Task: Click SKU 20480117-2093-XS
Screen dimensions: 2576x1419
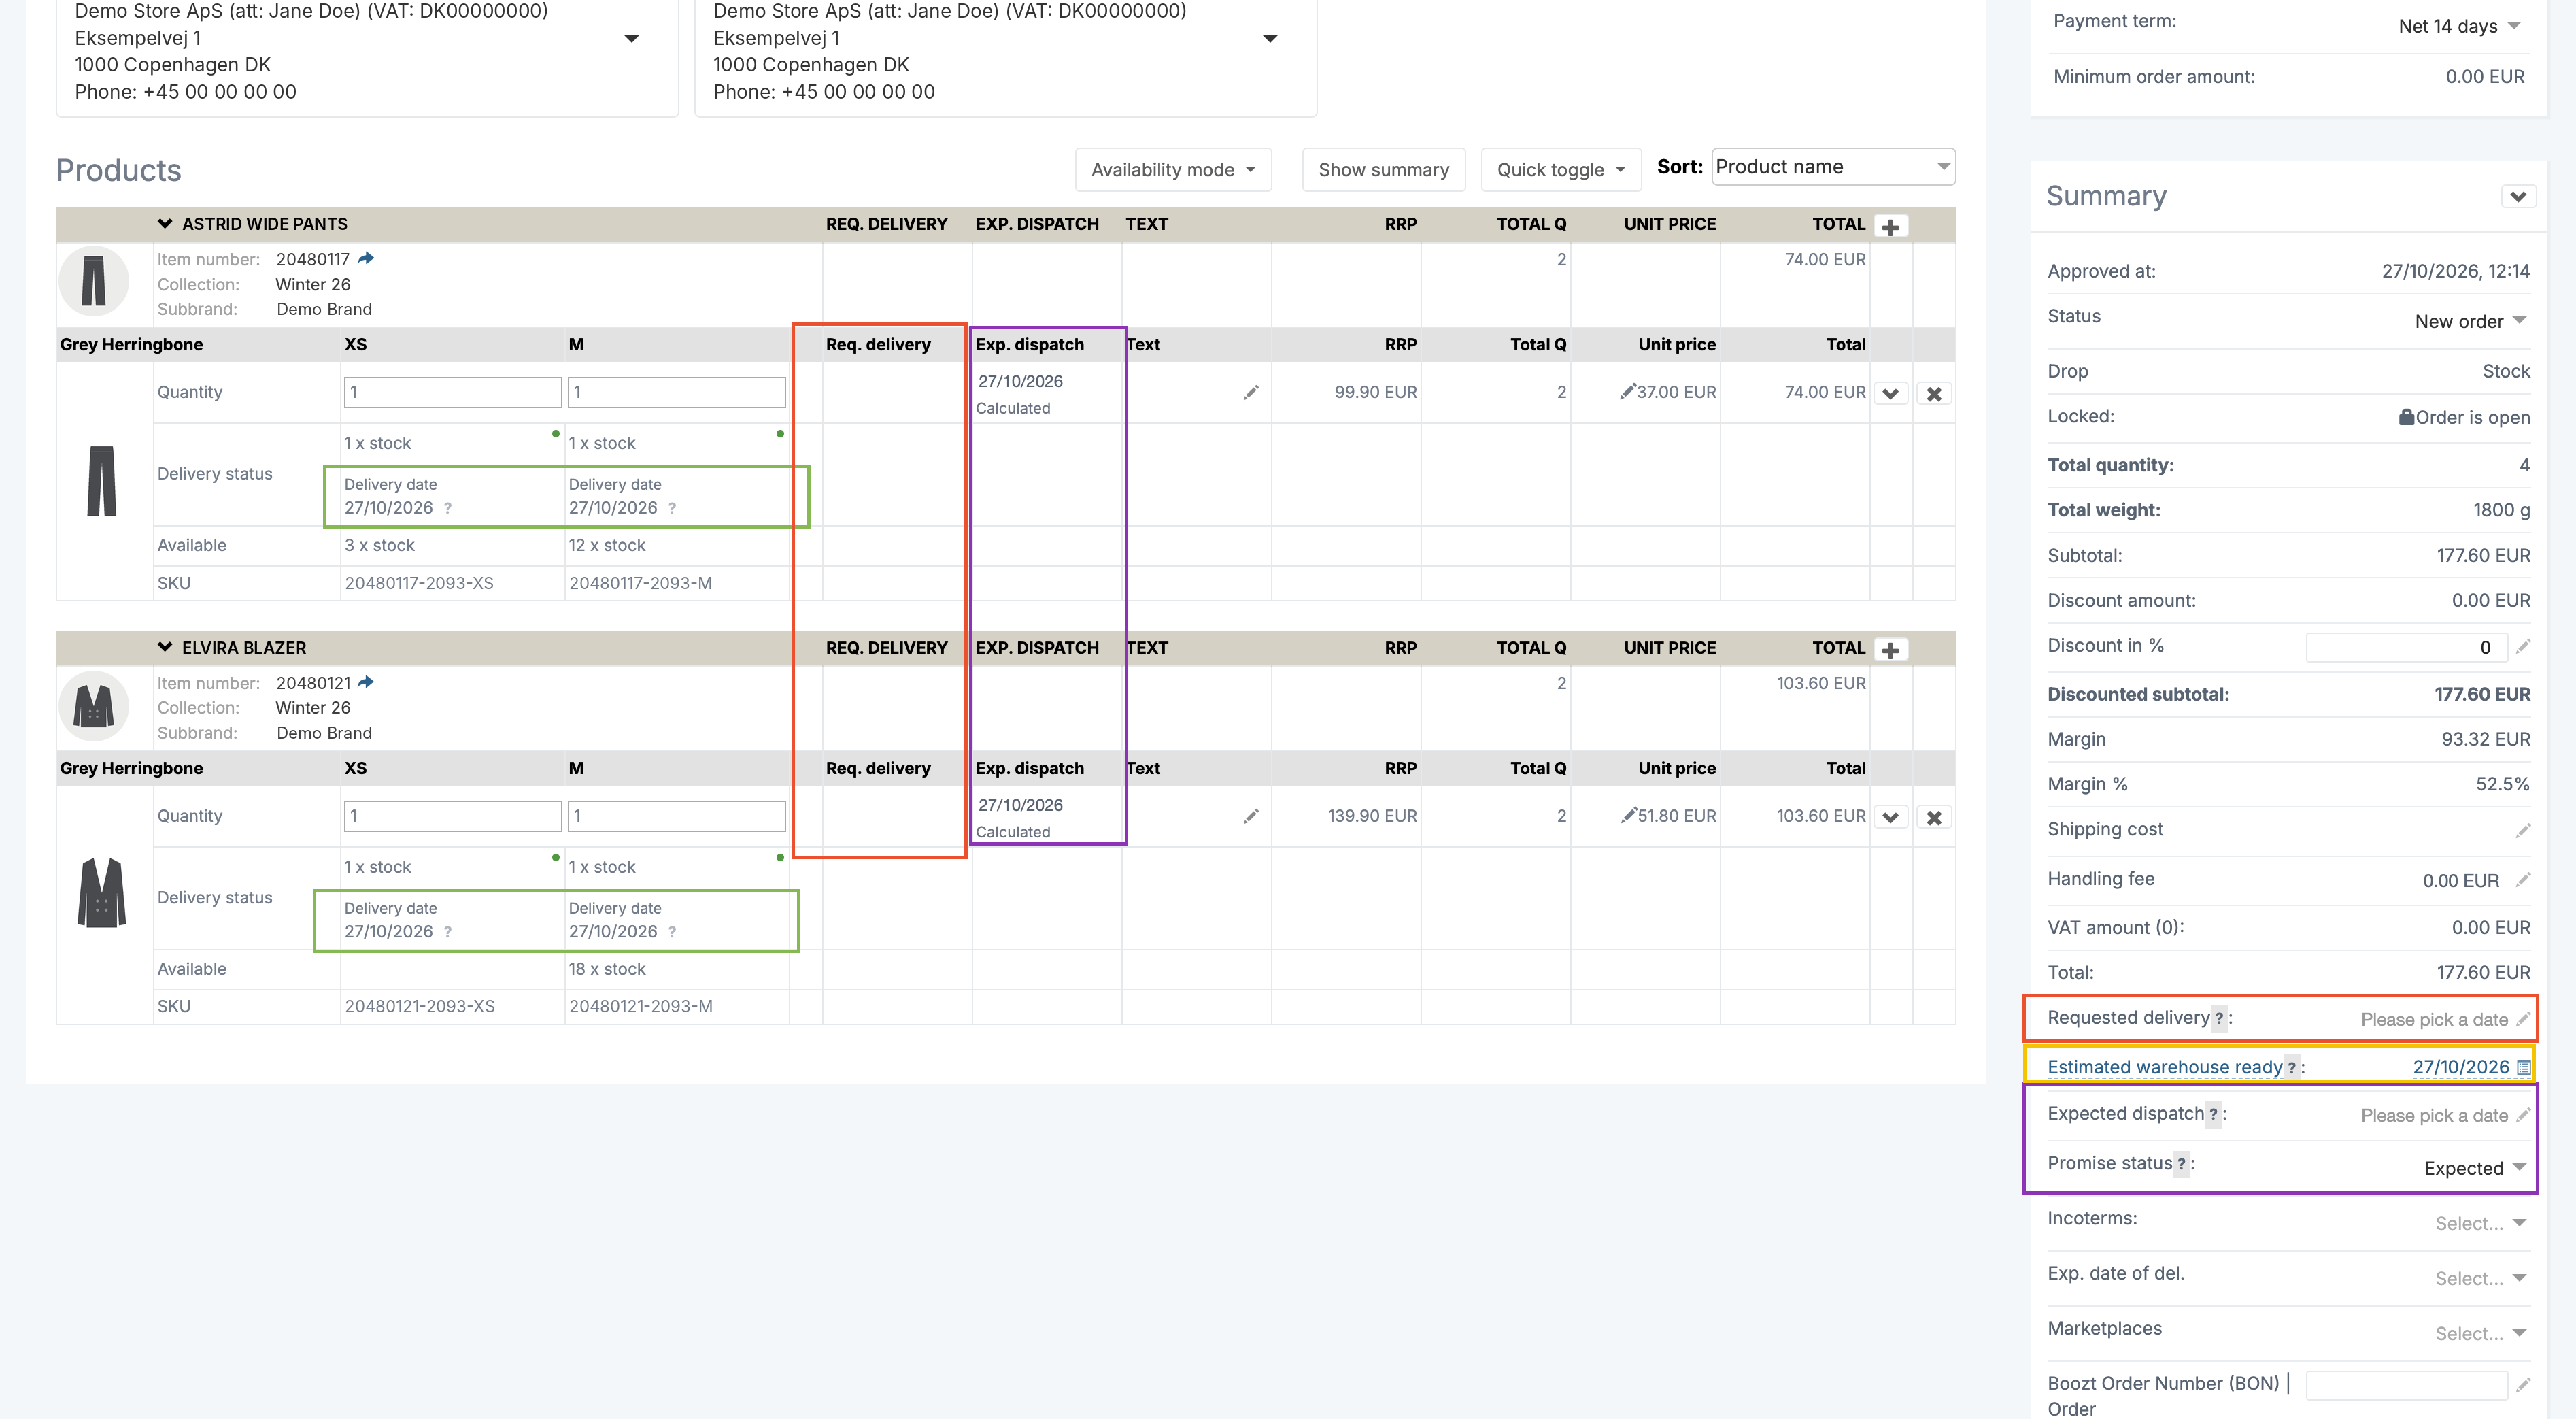Action: [x=419, y=583]
